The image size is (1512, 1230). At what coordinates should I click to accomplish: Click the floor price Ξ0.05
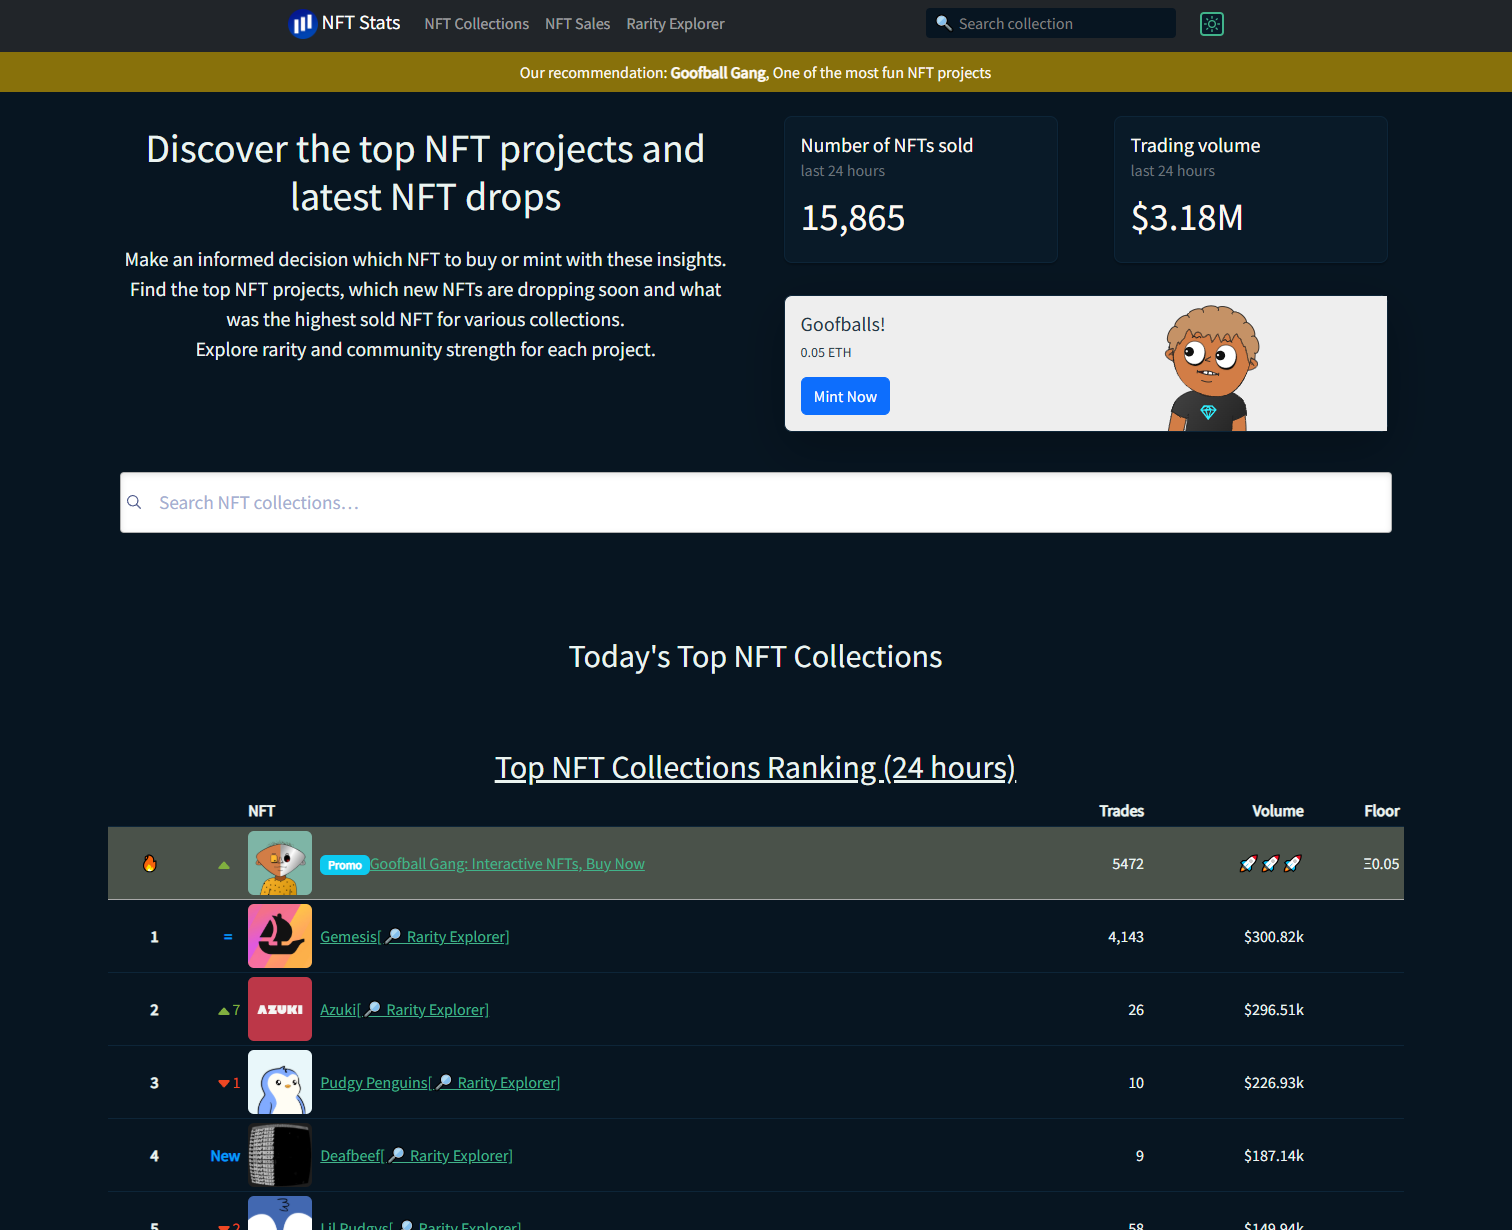point(1381,864)
